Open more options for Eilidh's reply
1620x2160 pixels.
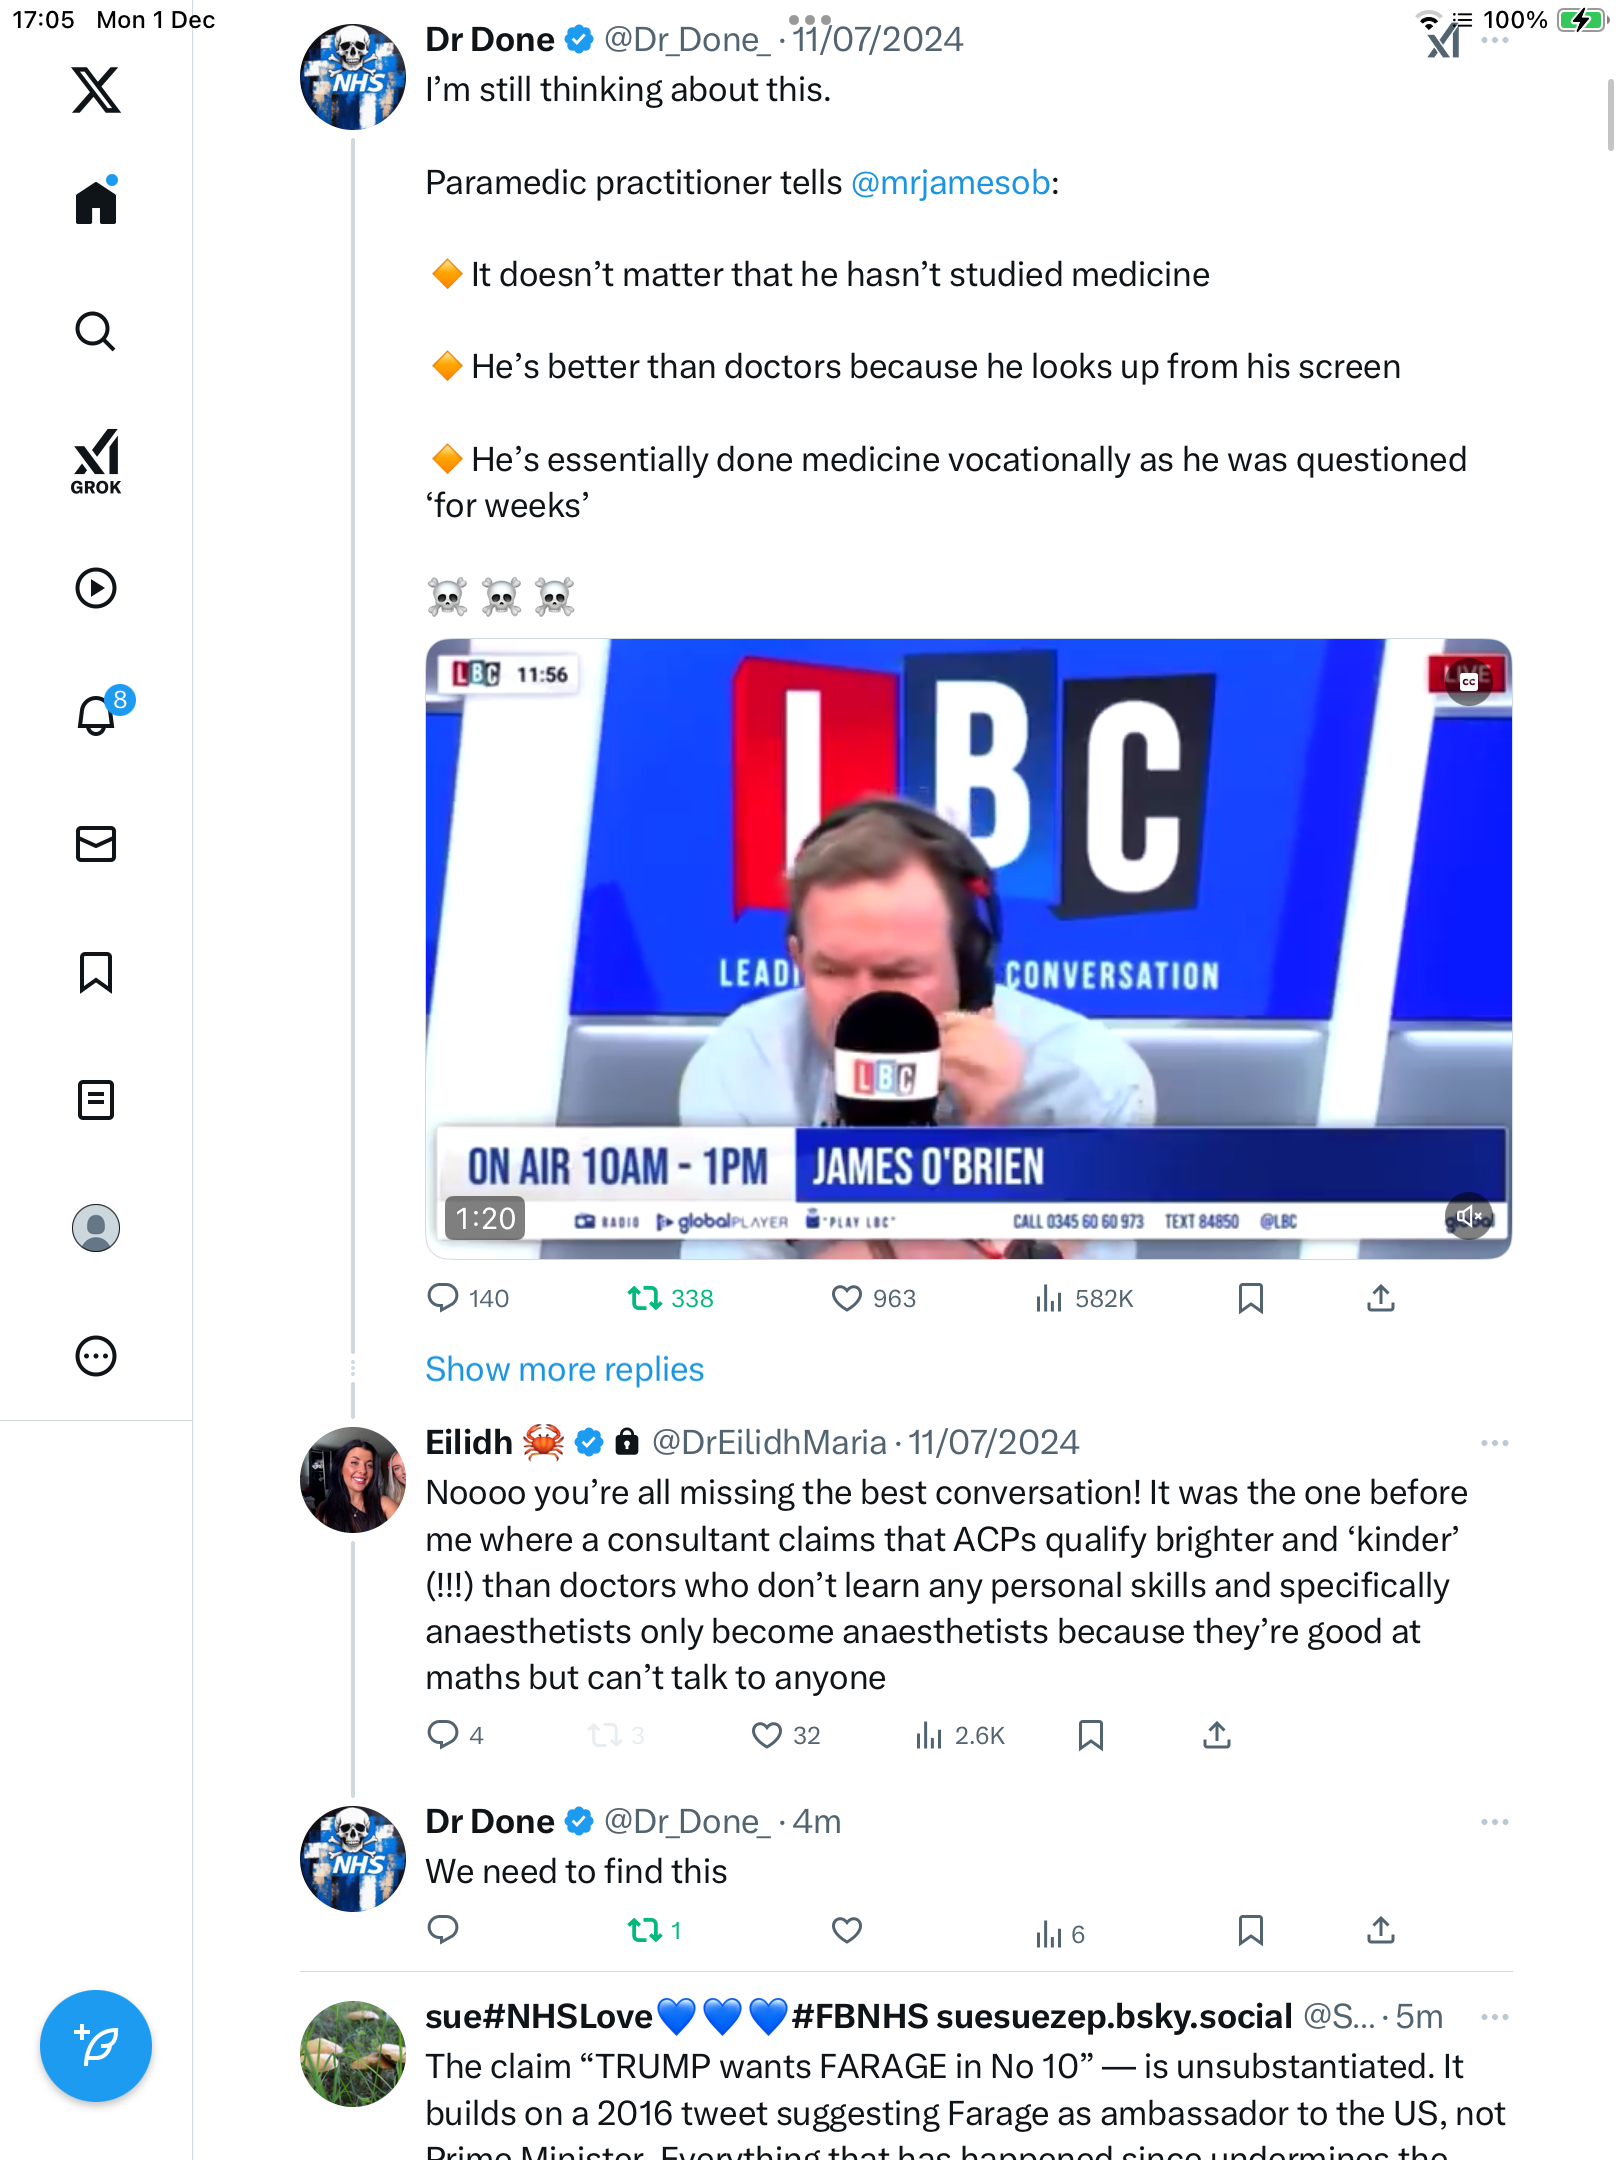coord(1494,1443)
